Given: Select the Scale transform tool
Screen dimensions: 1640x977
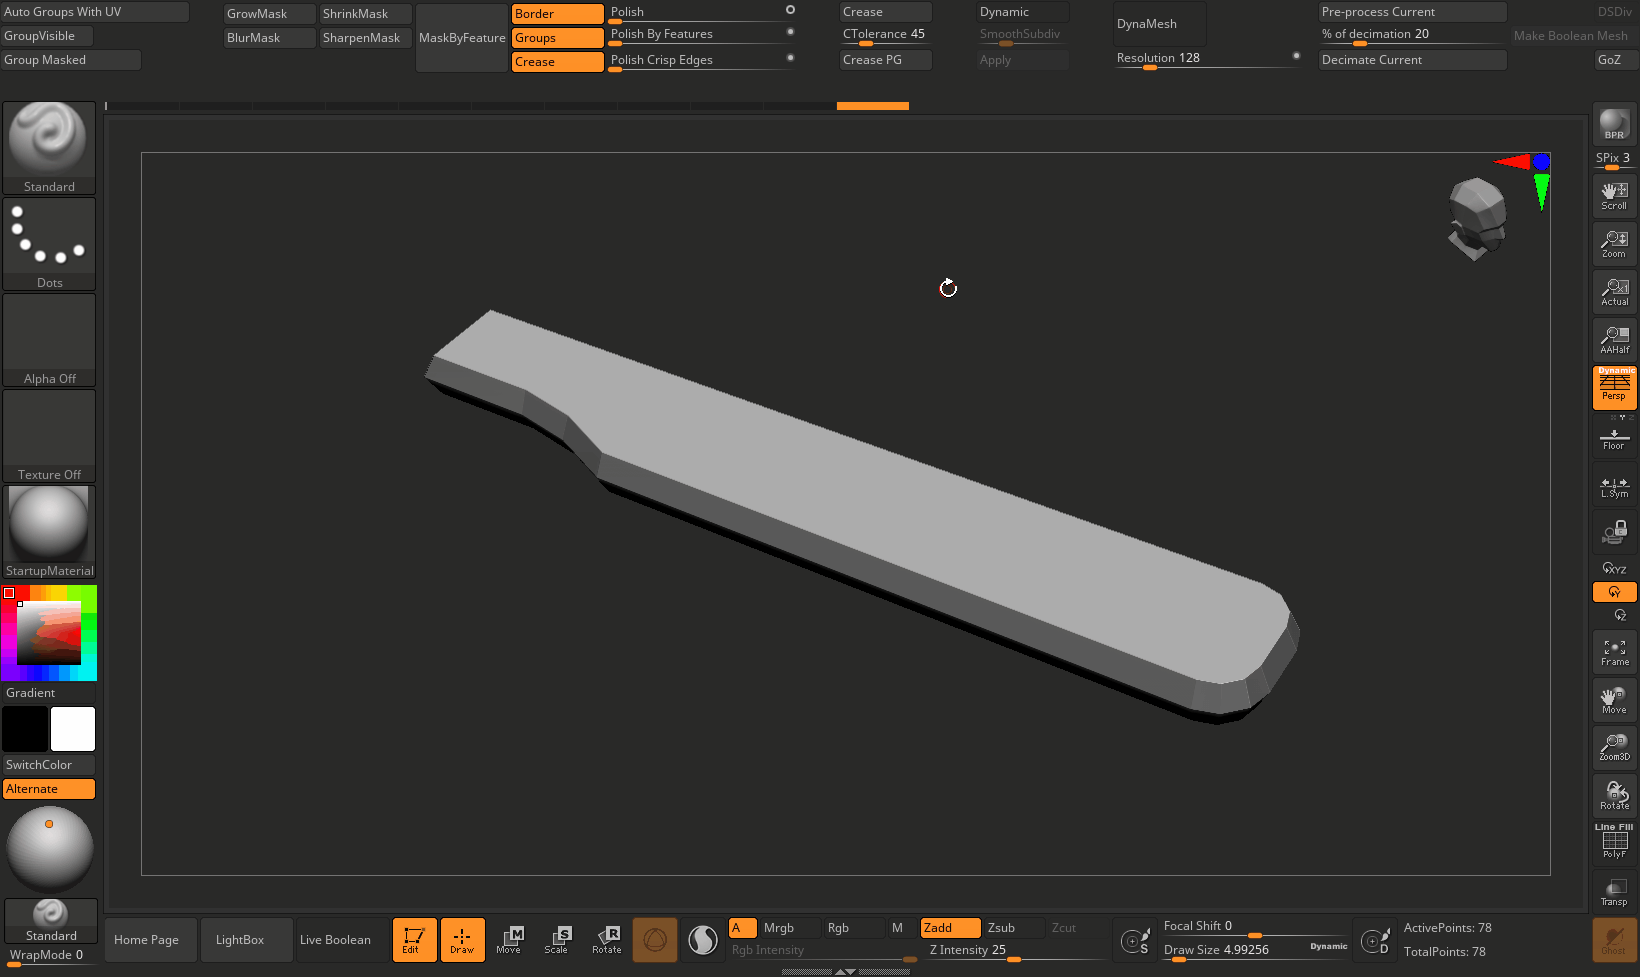Looking at the screenshot, I should point(557,939).
